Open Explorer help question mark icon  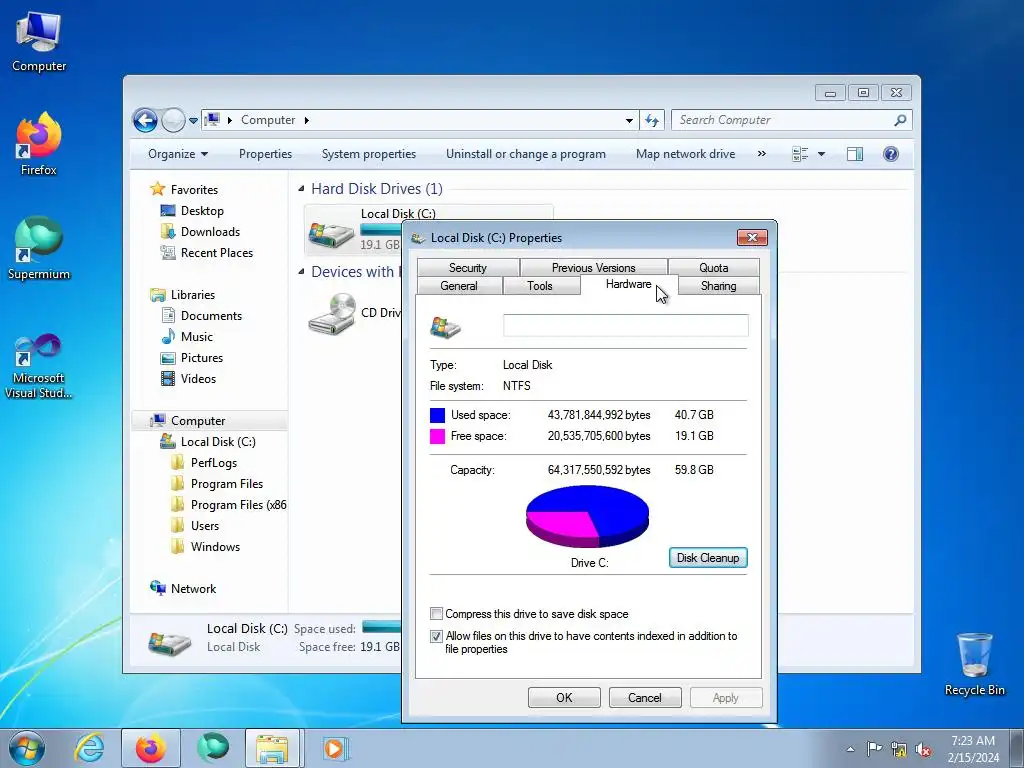click(891, 154)
